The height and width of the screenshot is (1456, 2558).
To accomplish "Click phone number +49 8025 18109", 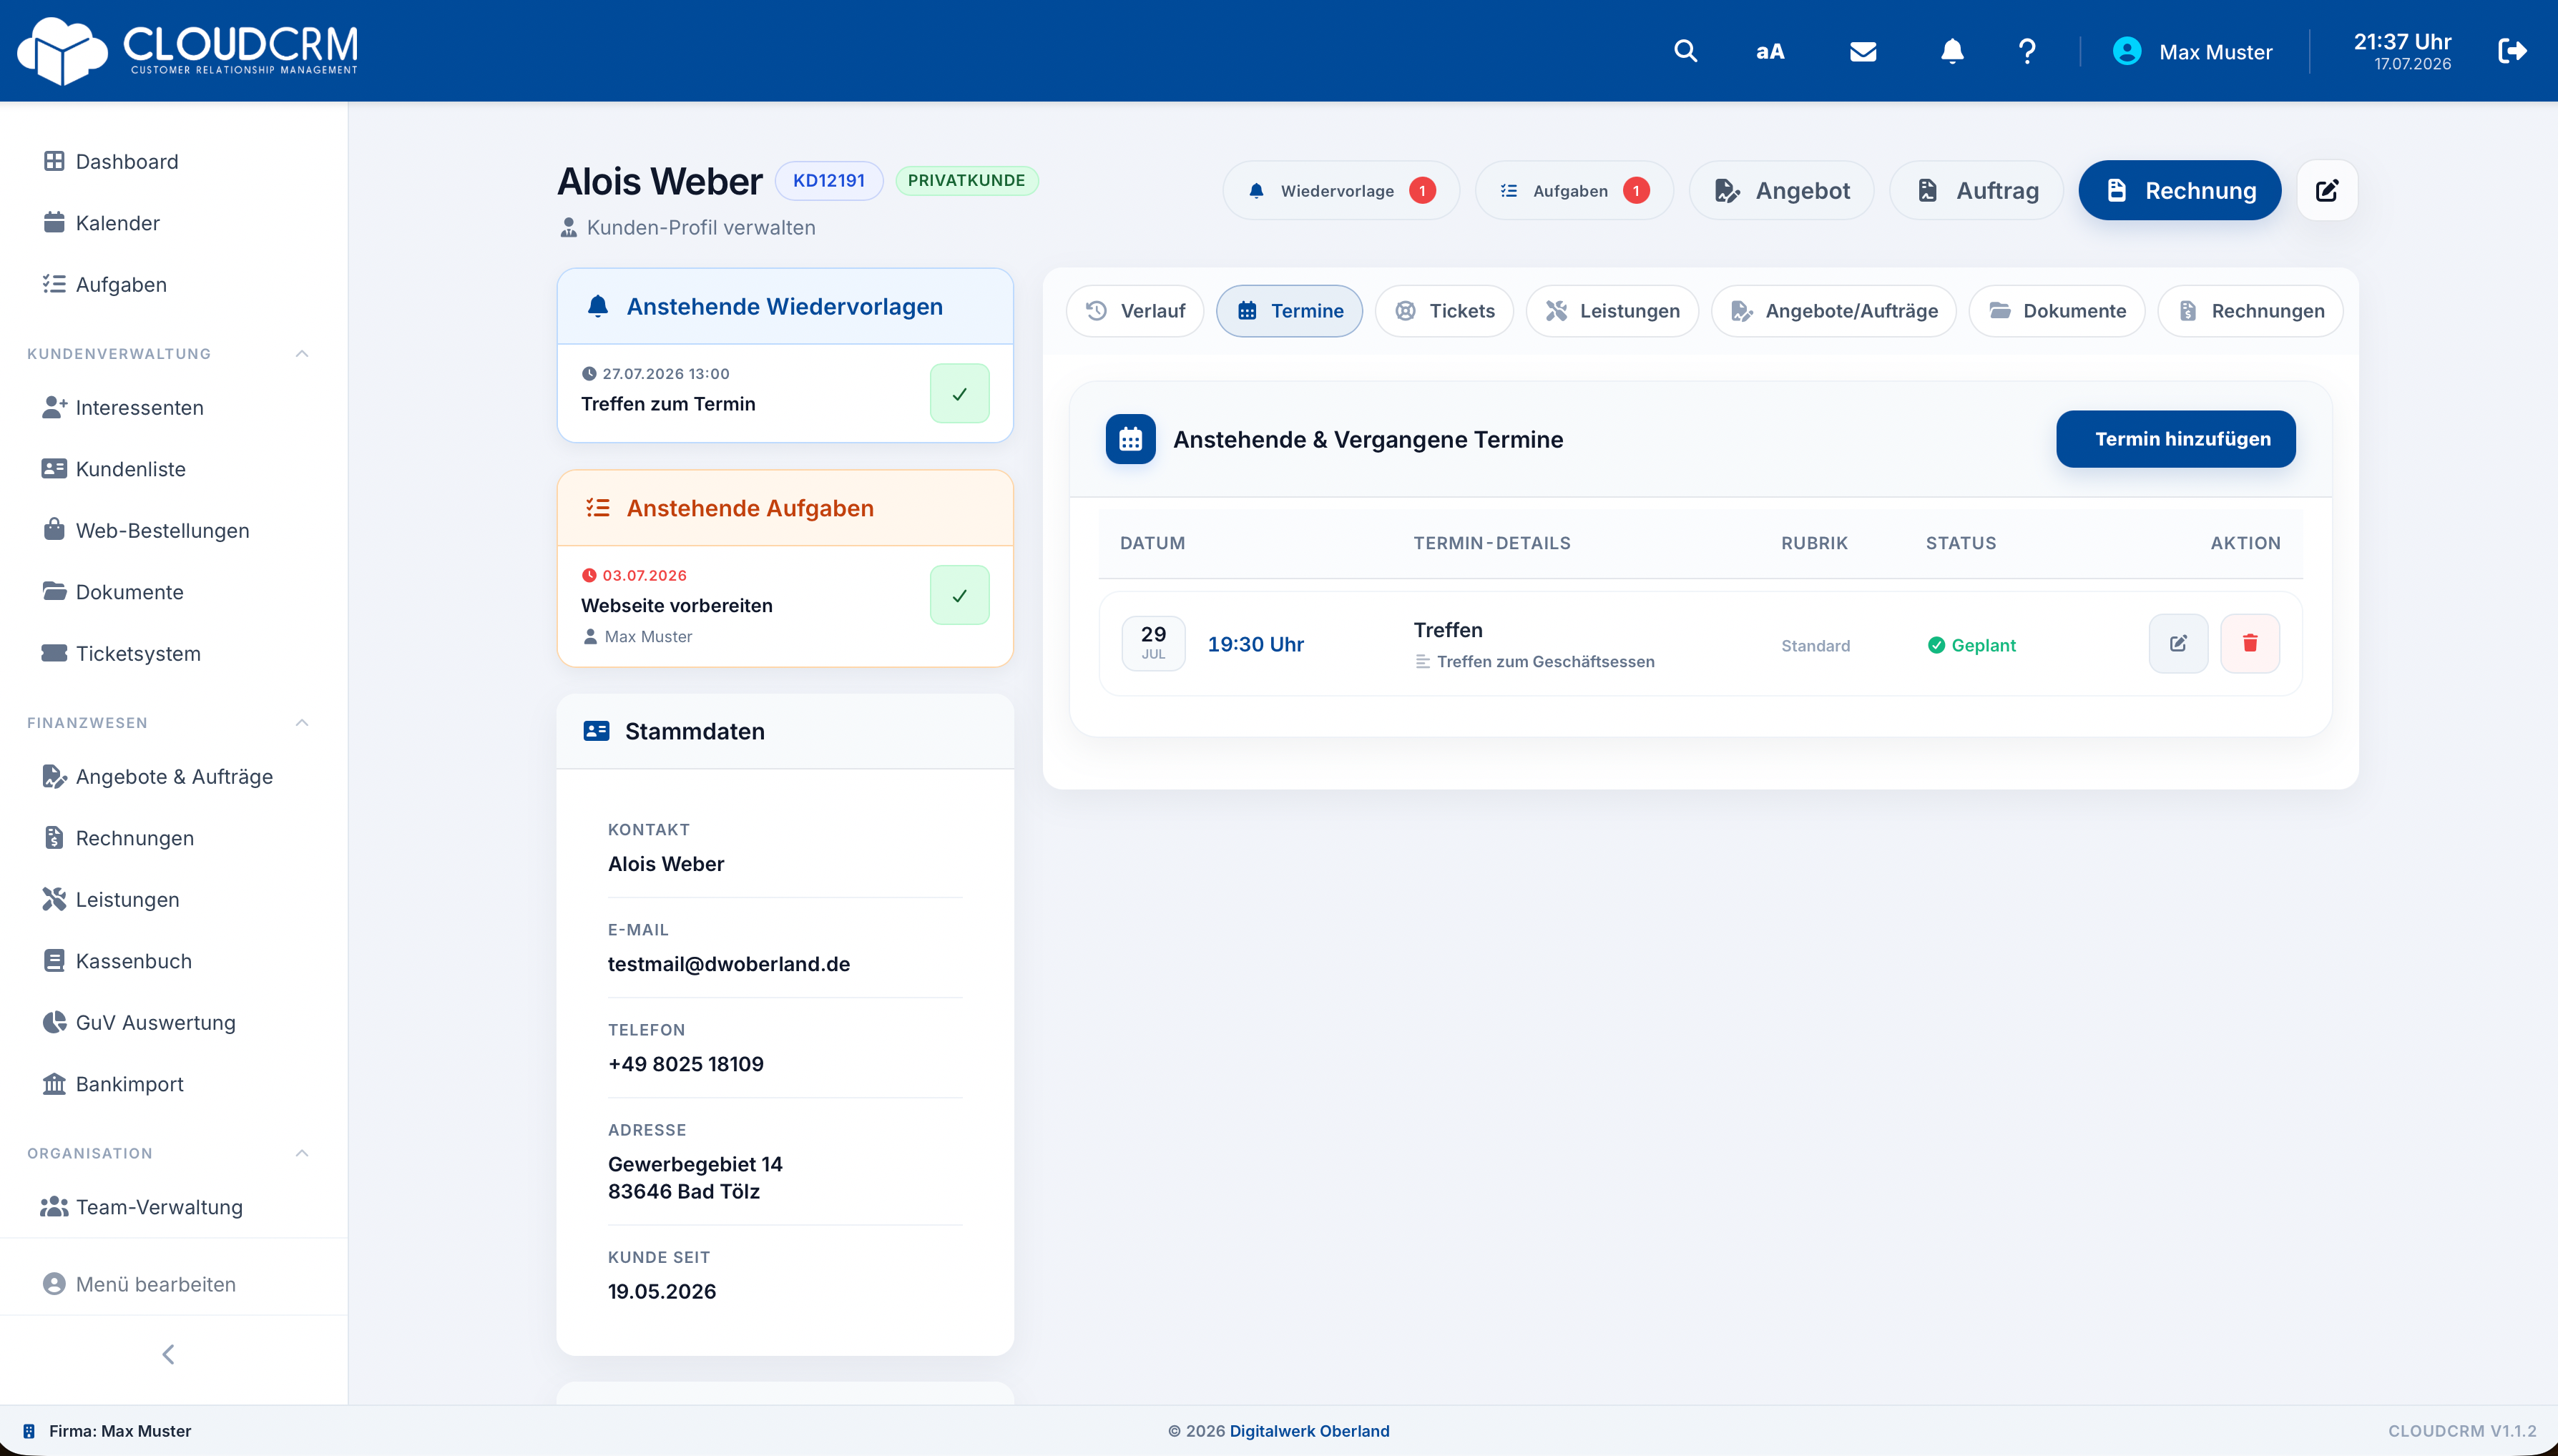I will pyautogui.click(x=686, y=1064).
